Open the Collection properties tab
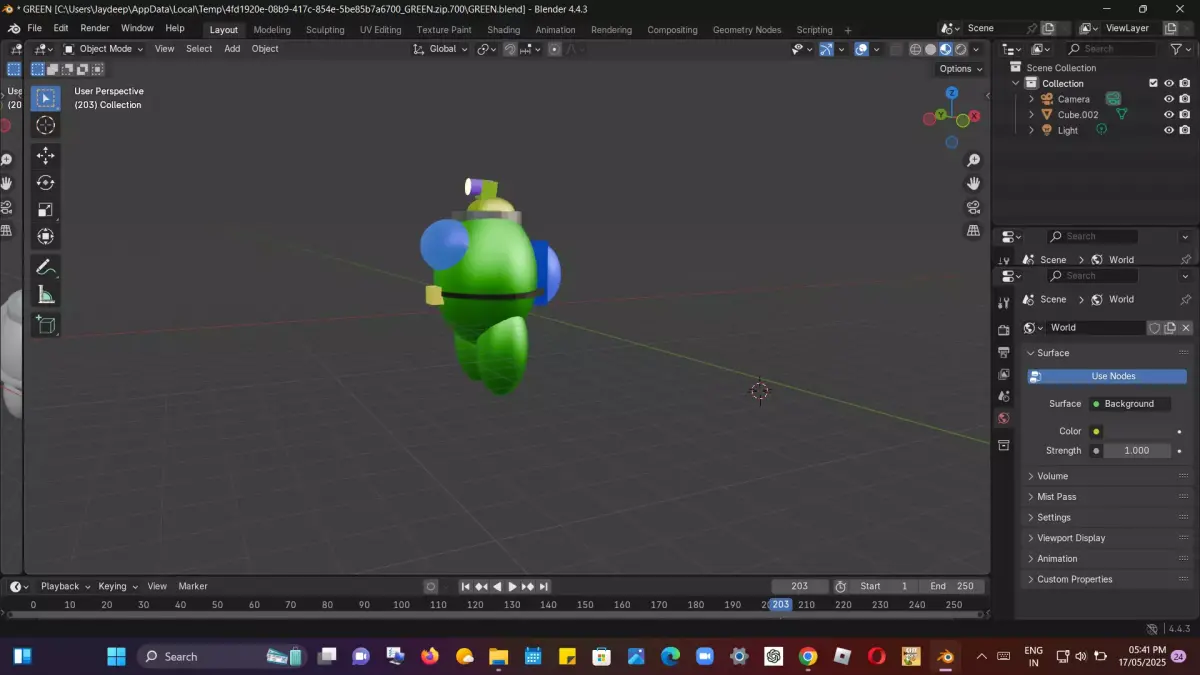 (1004, 445)
